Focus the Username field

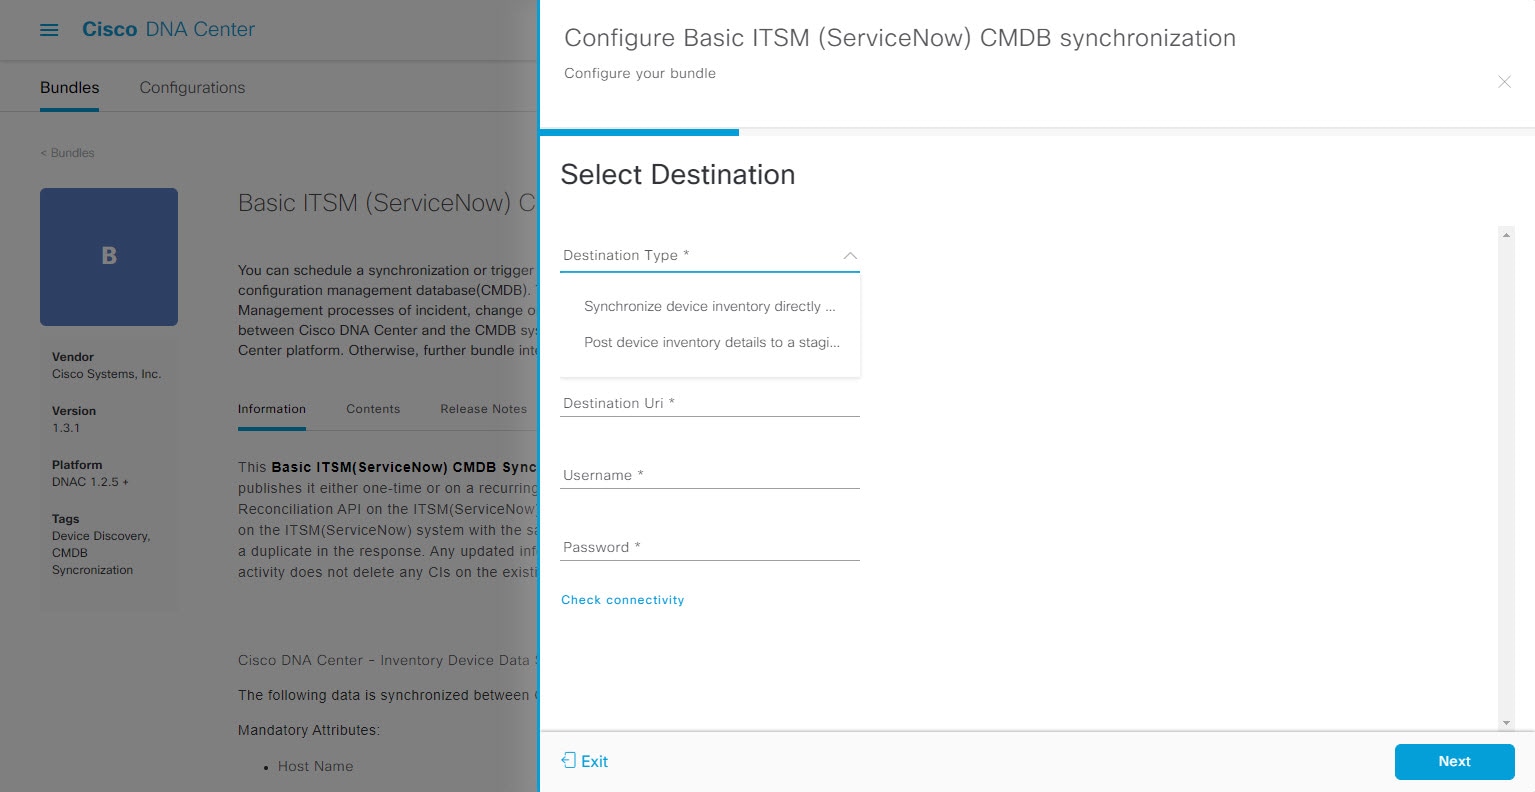[710, 475]
